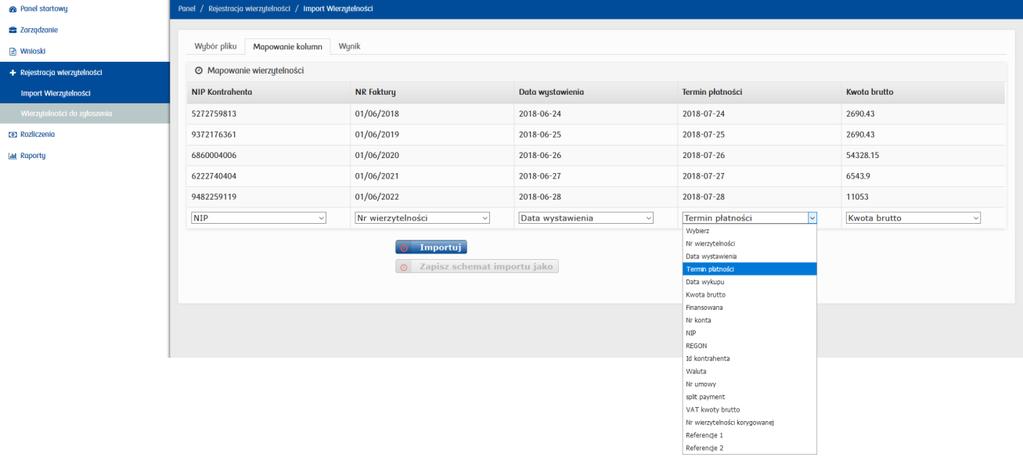The image size is (1023, 461).
Task: Open the Nr wierzytelności mapping dropdown
Action: [422, 218]
